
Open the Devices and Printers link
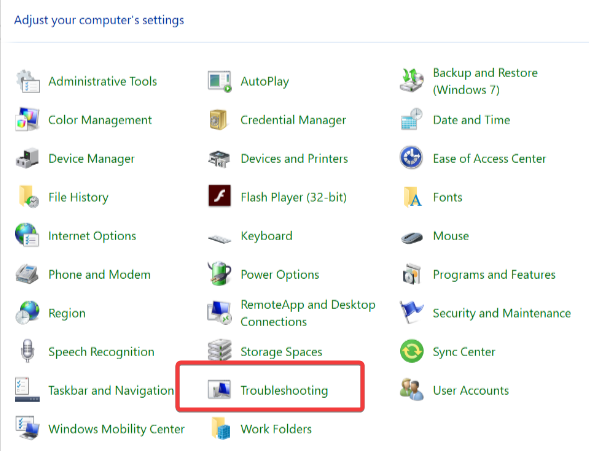294,158
